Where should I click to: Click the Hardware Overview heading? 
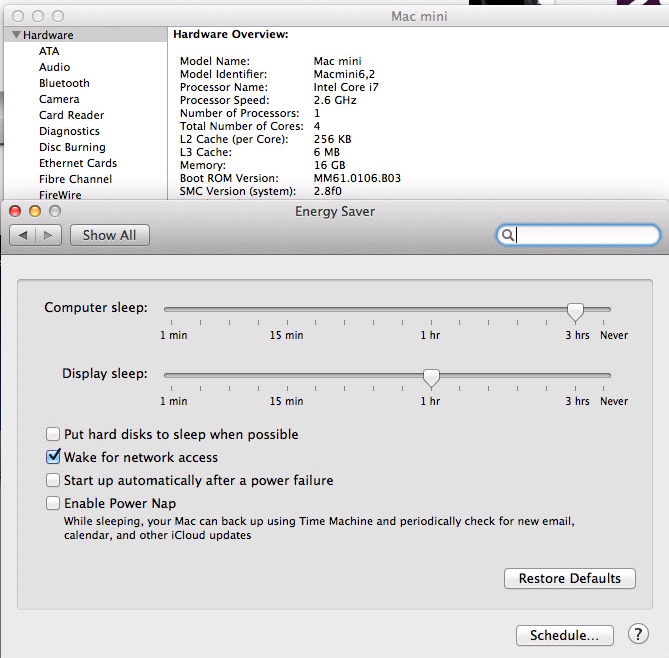click(x=231, y=35)
